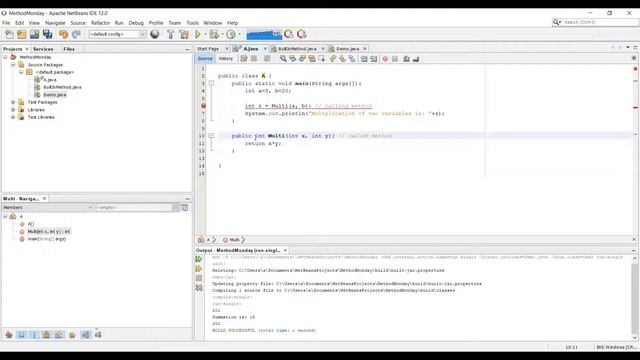The height and width of the screenshot is (360, 640).
Task: Switch to the BuiltInMethod.java editor tab
Action: [297, 49]
